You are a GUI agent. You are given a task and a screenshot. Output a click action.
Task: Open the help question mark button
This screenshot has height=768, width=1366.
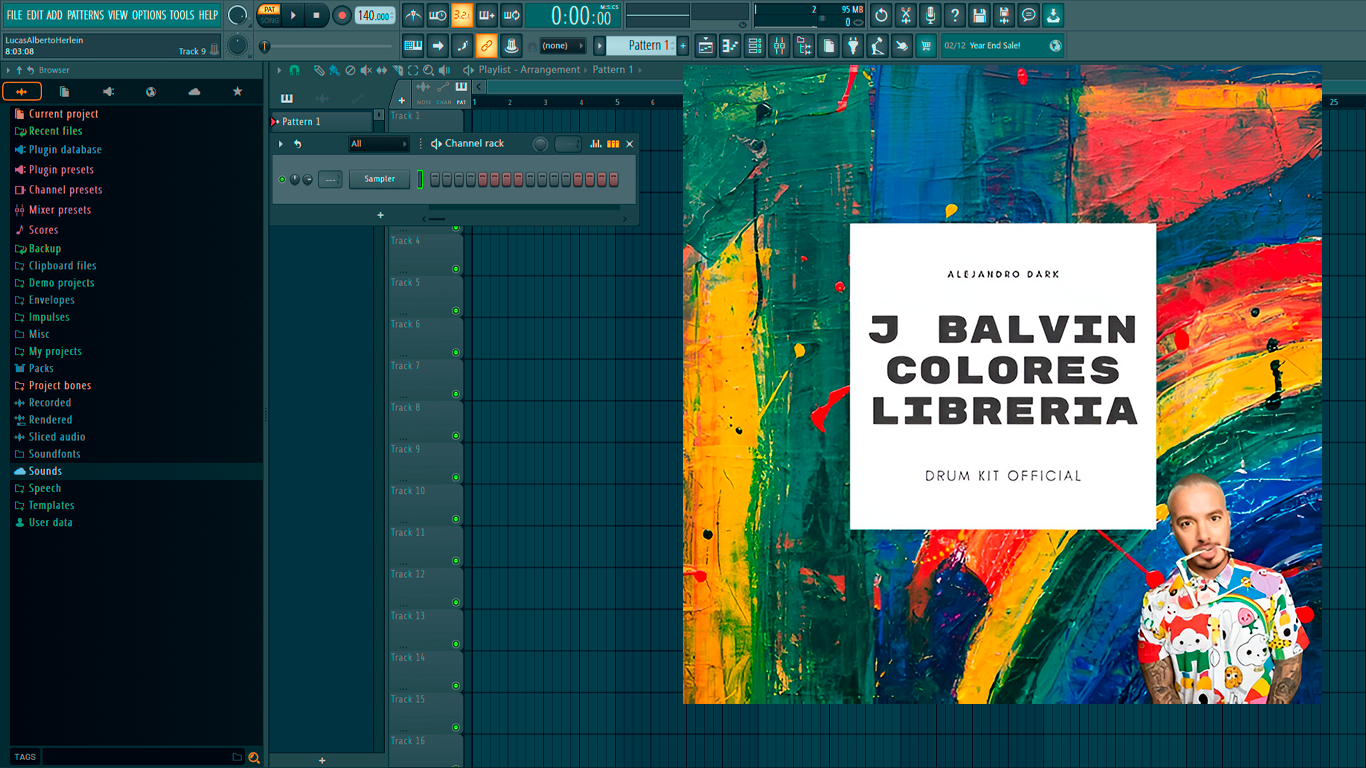pos(955,15)
